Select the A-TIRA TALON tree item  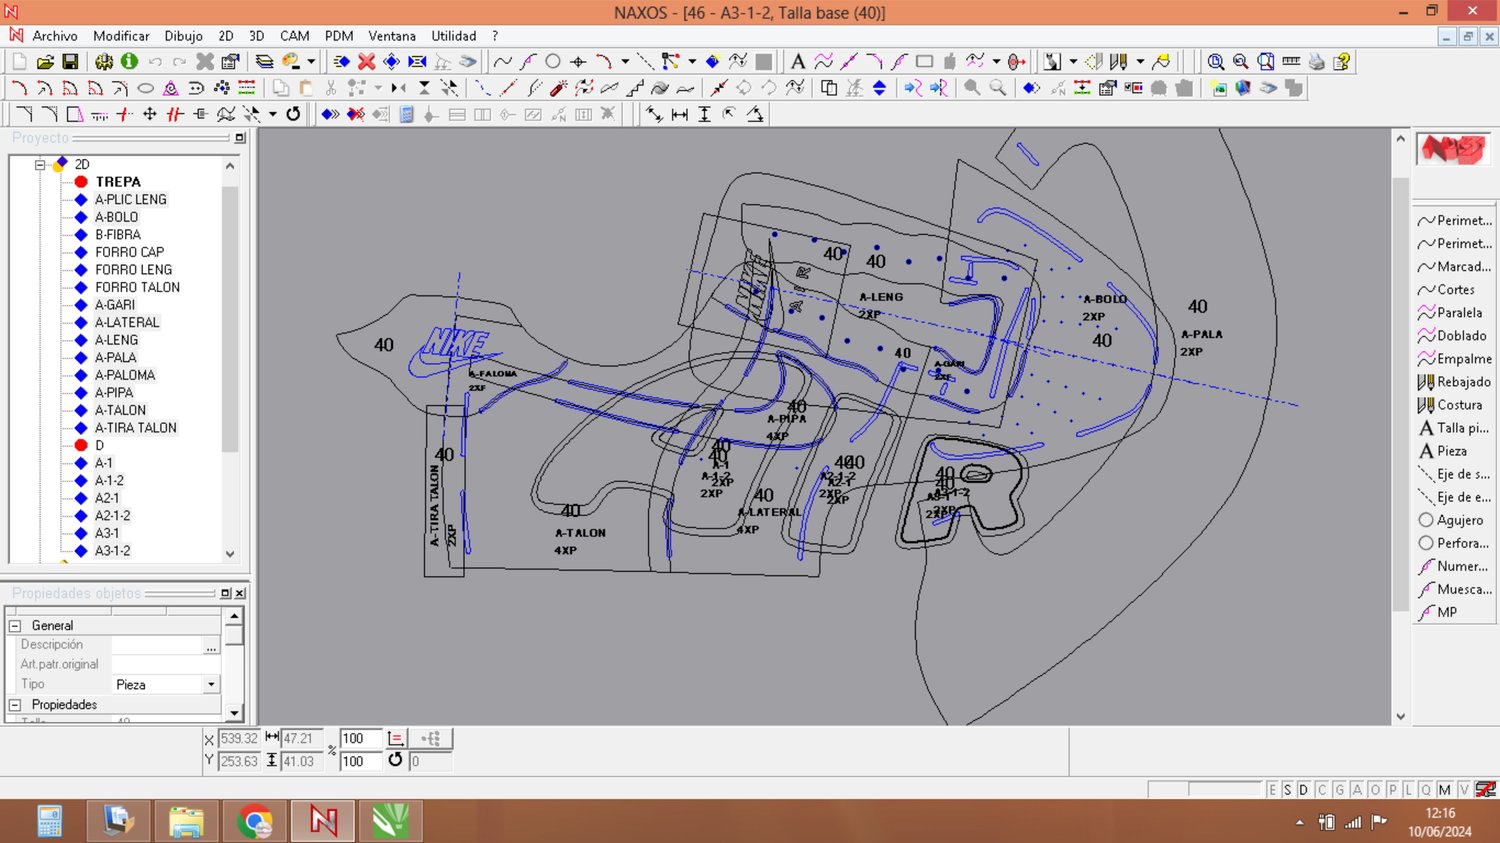pyautogui.click(x=136, y=428)
